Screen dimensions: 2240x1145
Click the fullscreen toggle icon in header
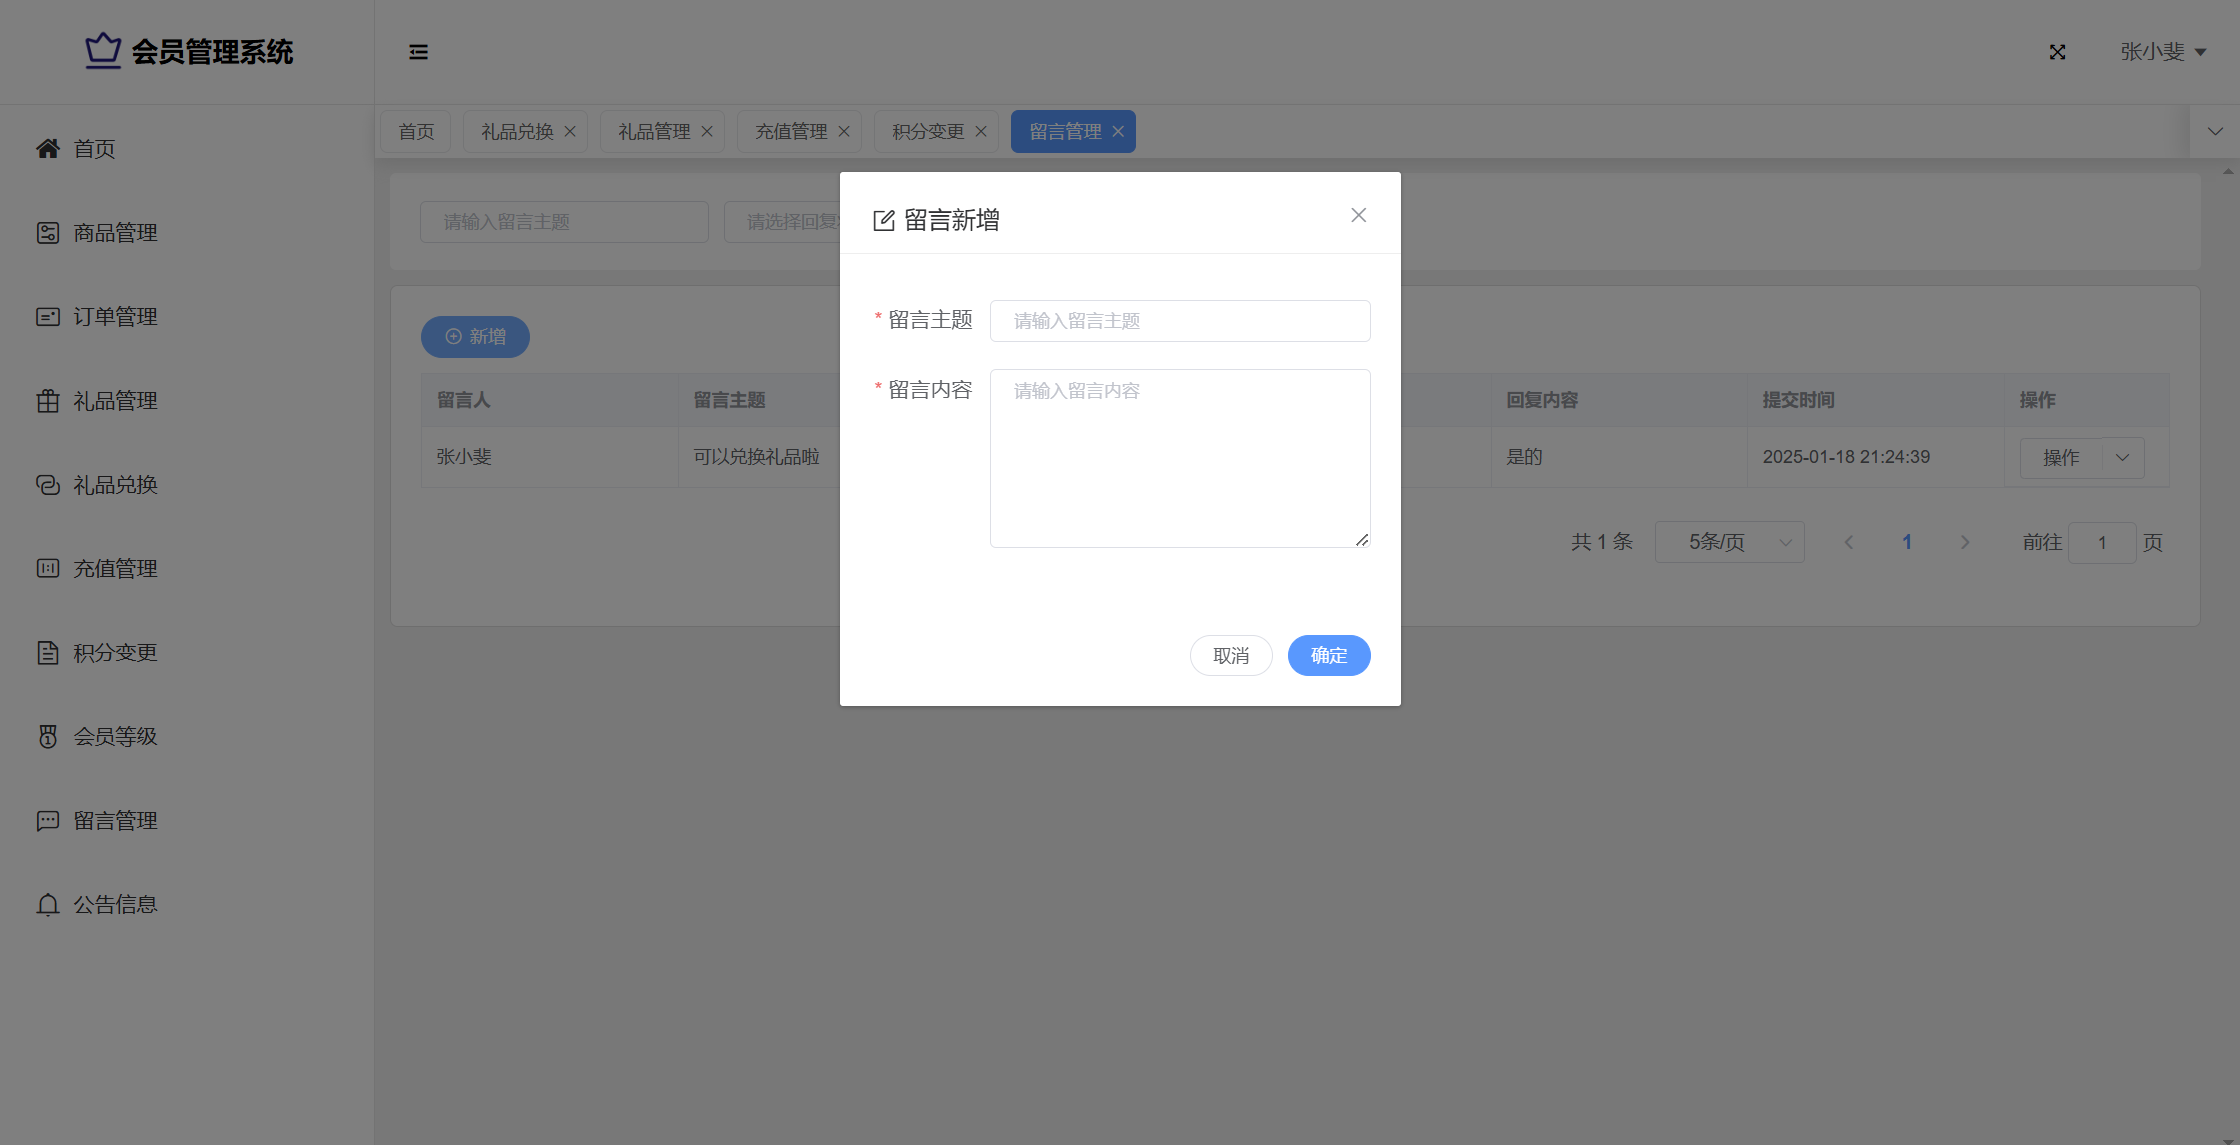click(x=2057, y=52)
